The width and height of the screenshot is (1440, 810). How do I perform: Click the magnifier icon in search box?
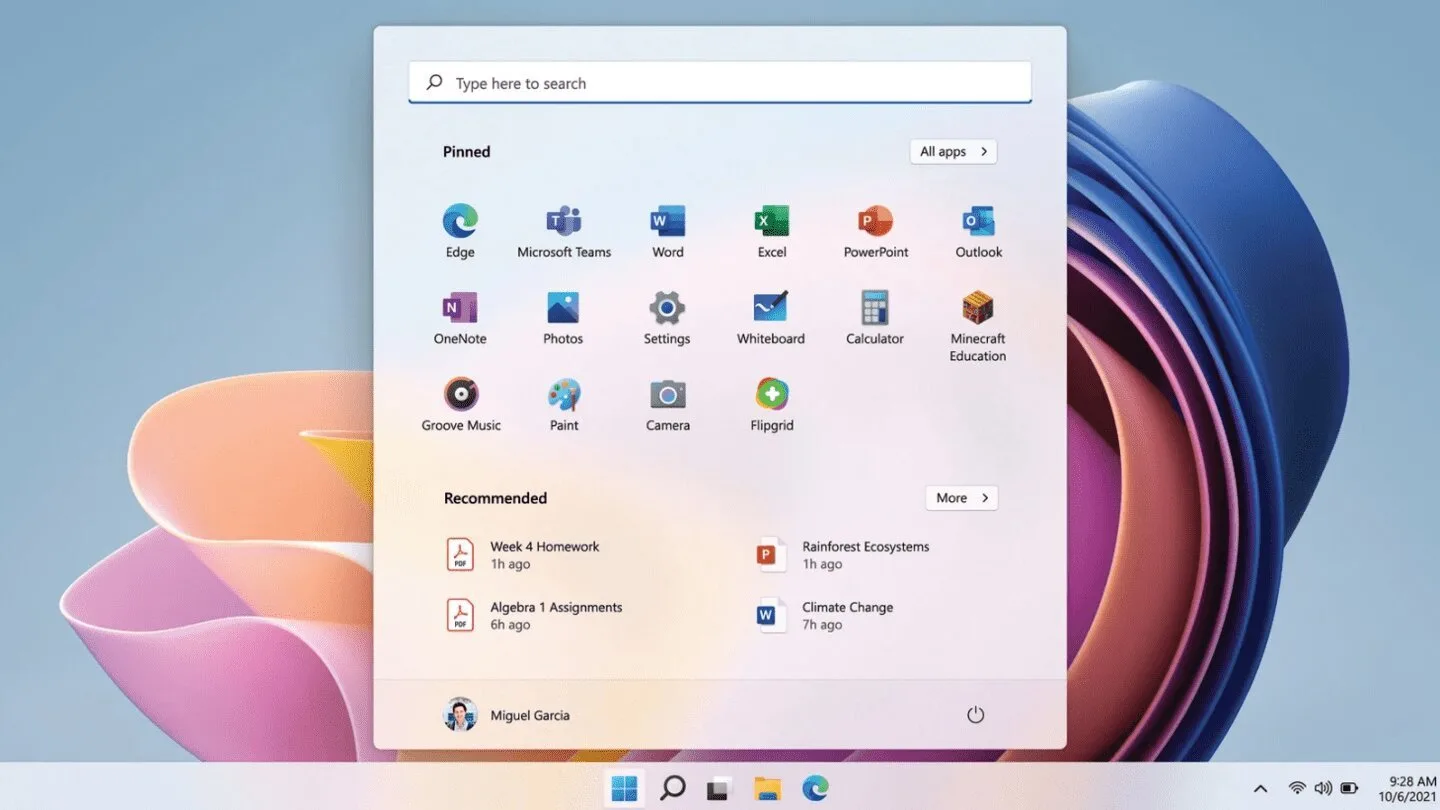[x=435, y=83]
